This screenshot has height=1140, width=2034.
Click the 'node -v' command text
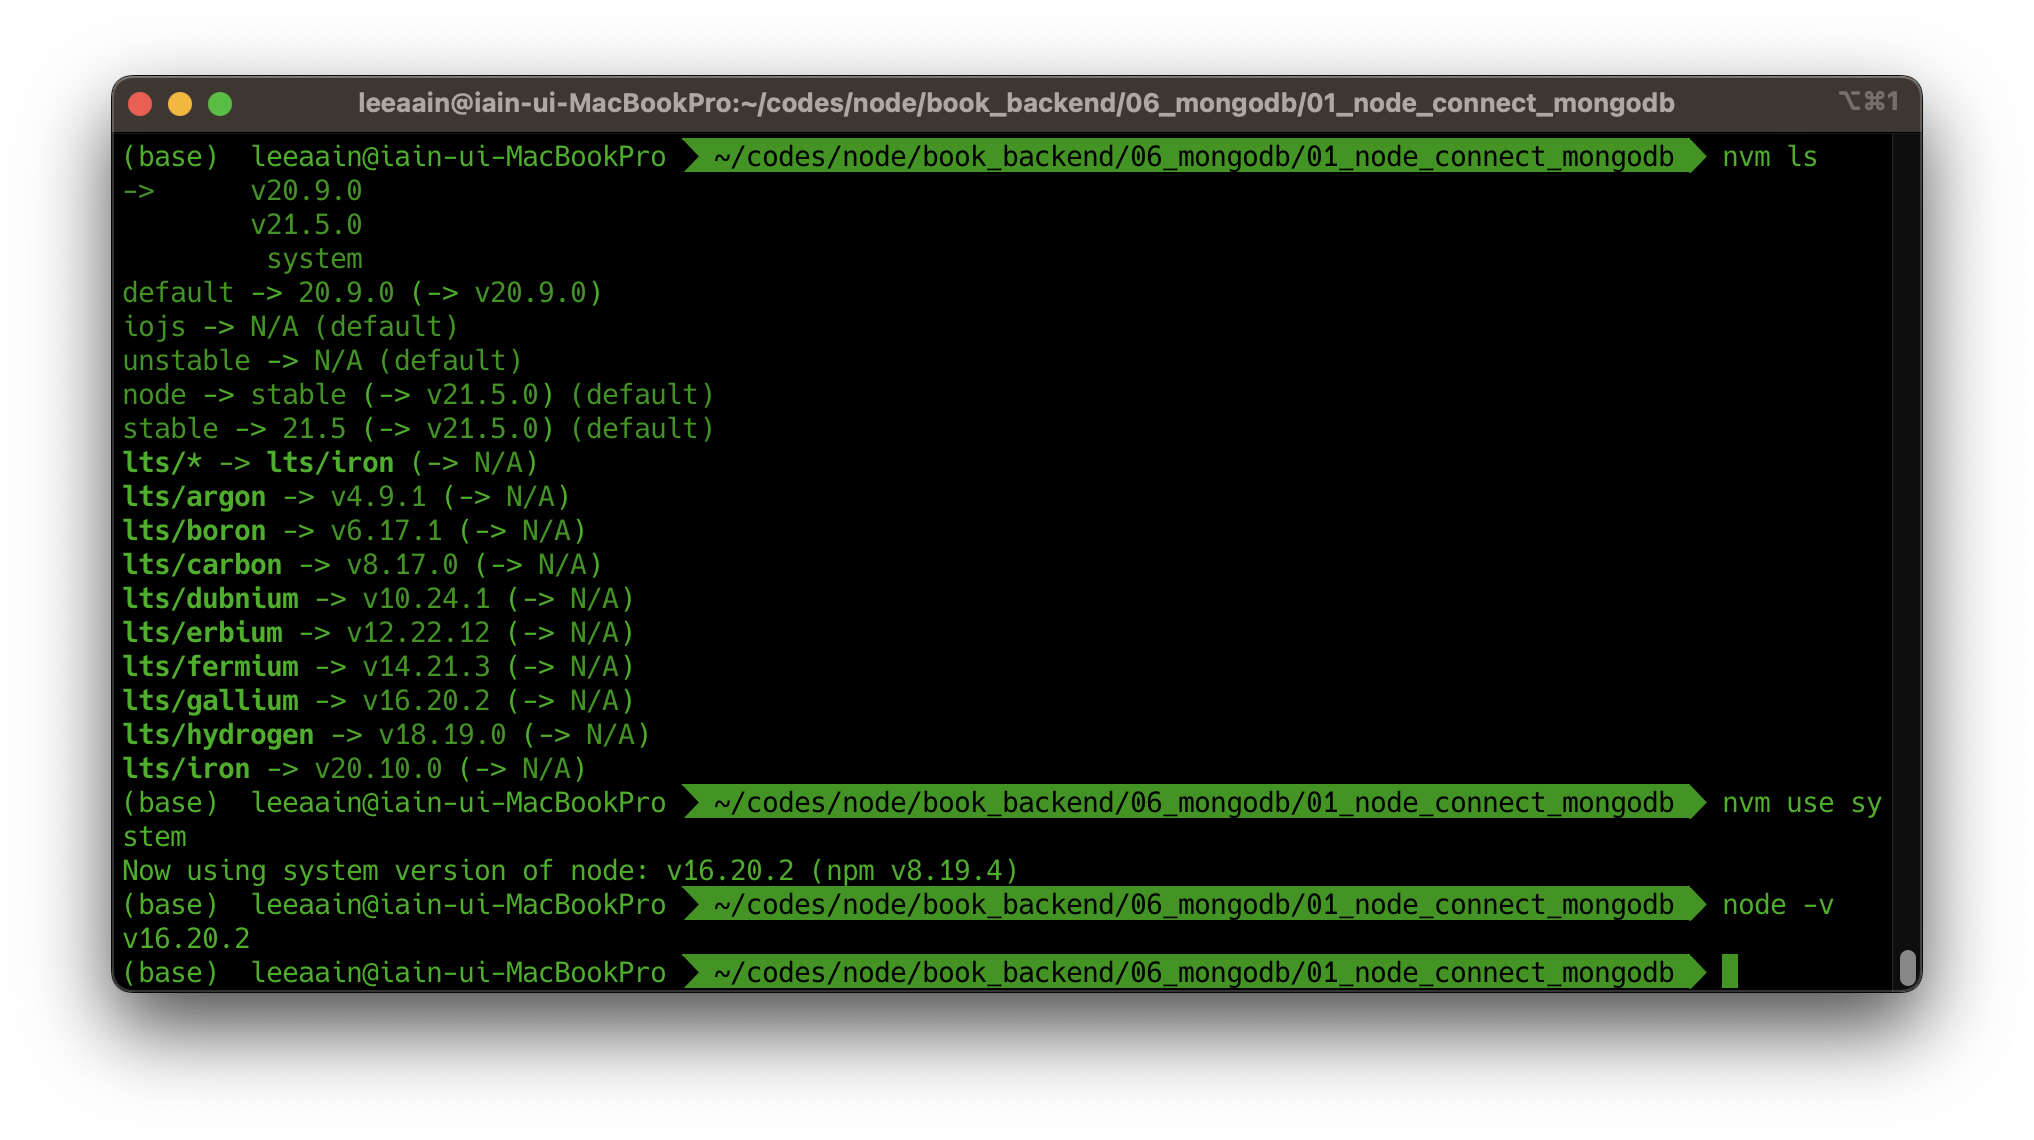click(x=1777, y=905)
